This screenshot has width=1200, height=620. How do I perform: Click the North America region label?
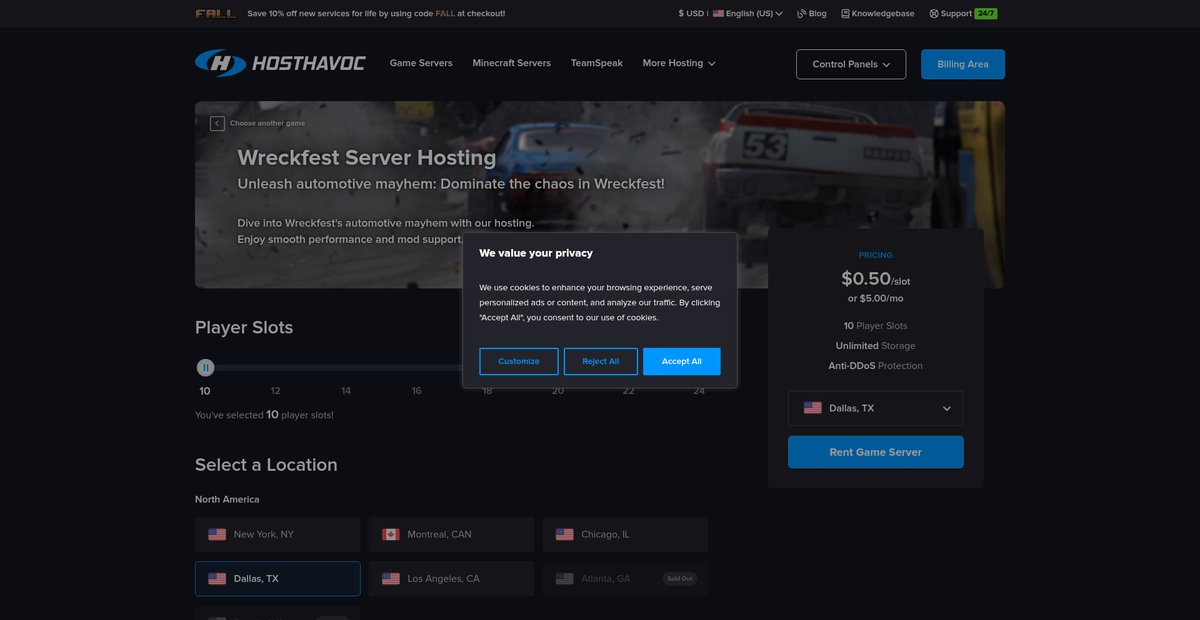pyautogui.click(x=227, y=499)
